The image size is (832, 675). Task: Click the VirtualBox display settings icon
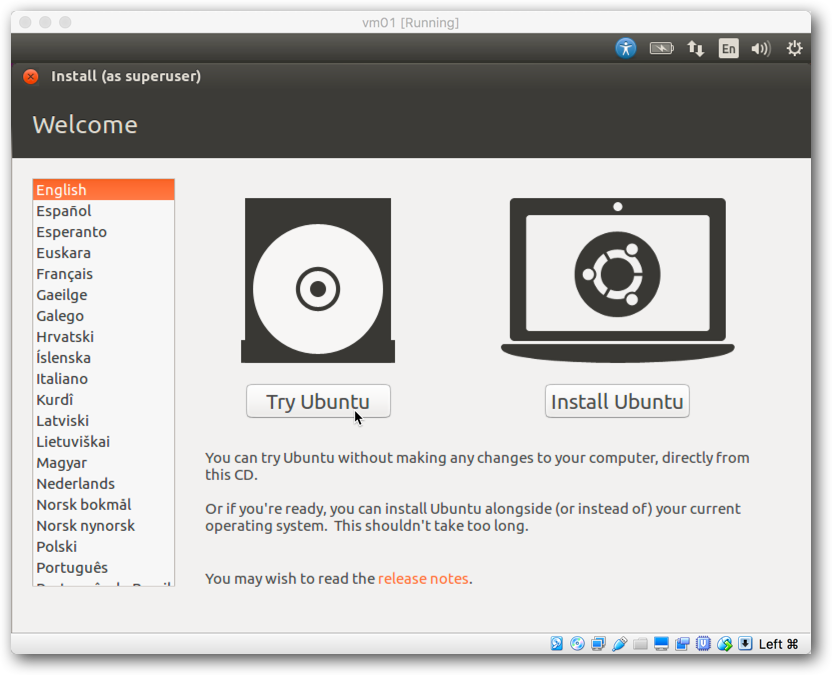point(661,644)
